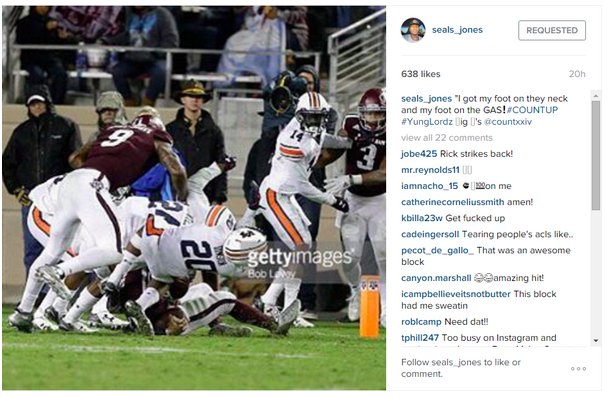Viewport: 613px width, 396px height.
Task: Open seals_jones profile picture avatar
Action: [x=413, y=30]
